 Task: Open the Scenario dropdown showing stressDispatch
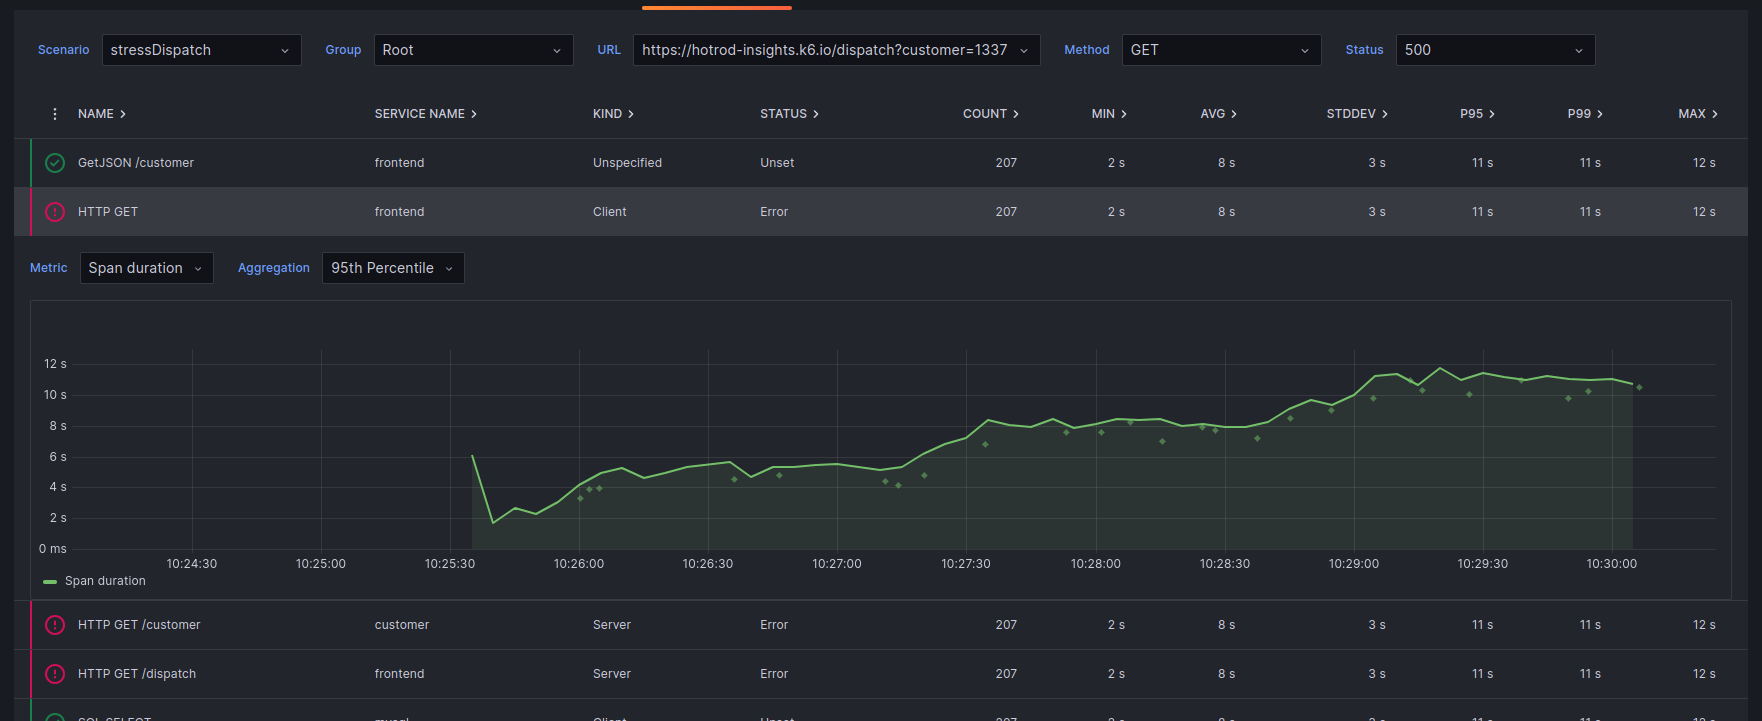tap(201, 50)
